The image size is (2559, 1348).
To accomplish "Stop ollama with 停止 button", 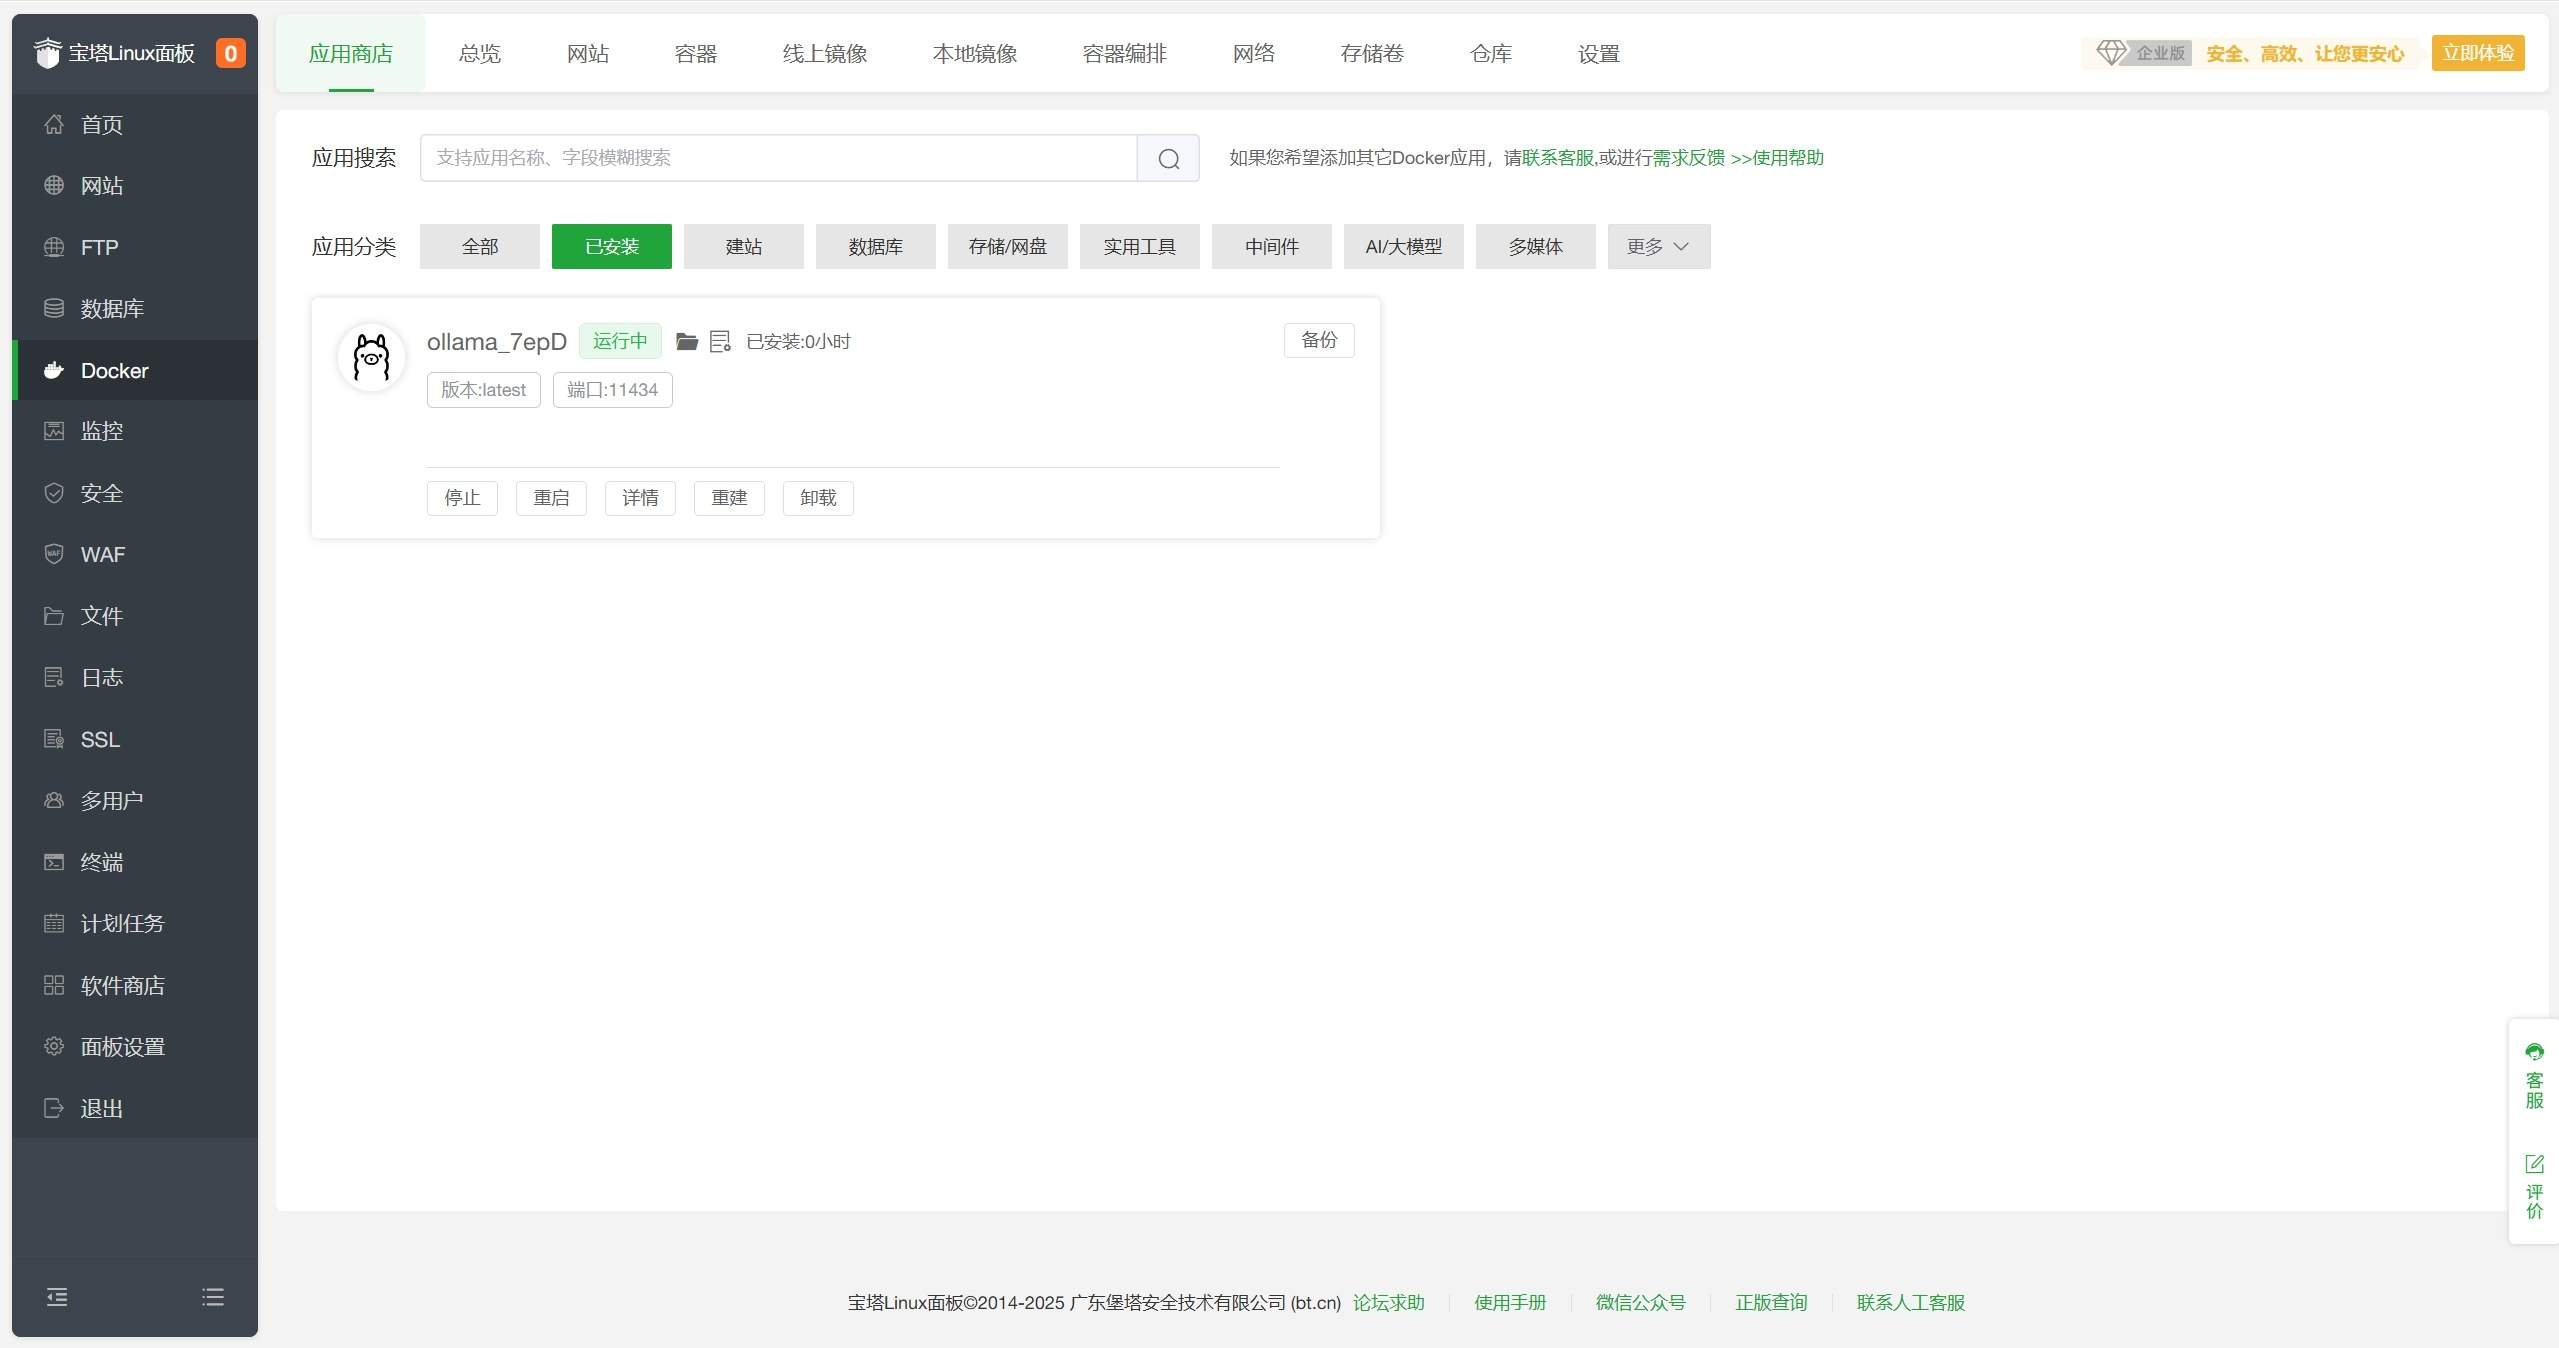I will 462,498.
